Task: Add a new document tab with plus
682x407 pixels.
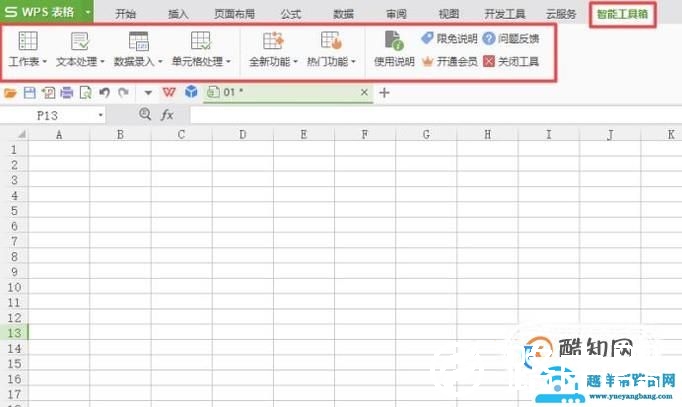Action: pos(384,93)
